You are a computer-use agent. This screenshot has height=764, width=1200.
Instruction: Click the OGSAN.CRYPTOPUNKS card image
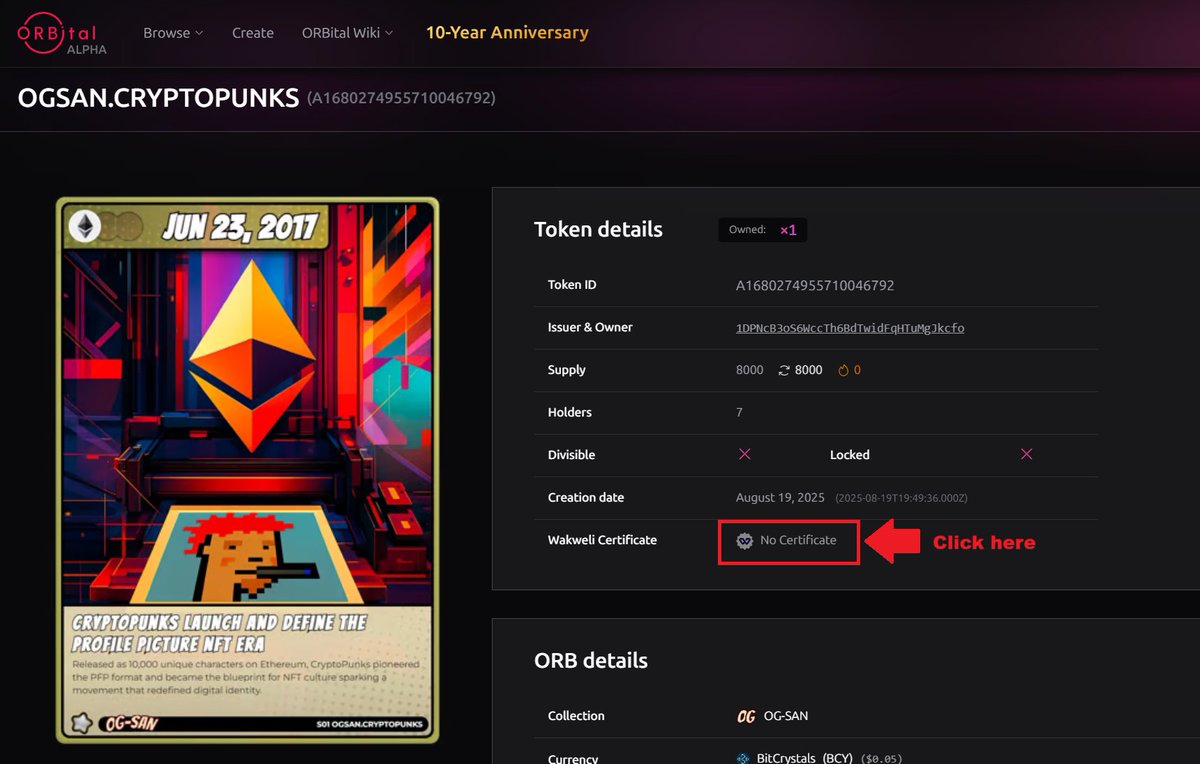tap(248, 470)
